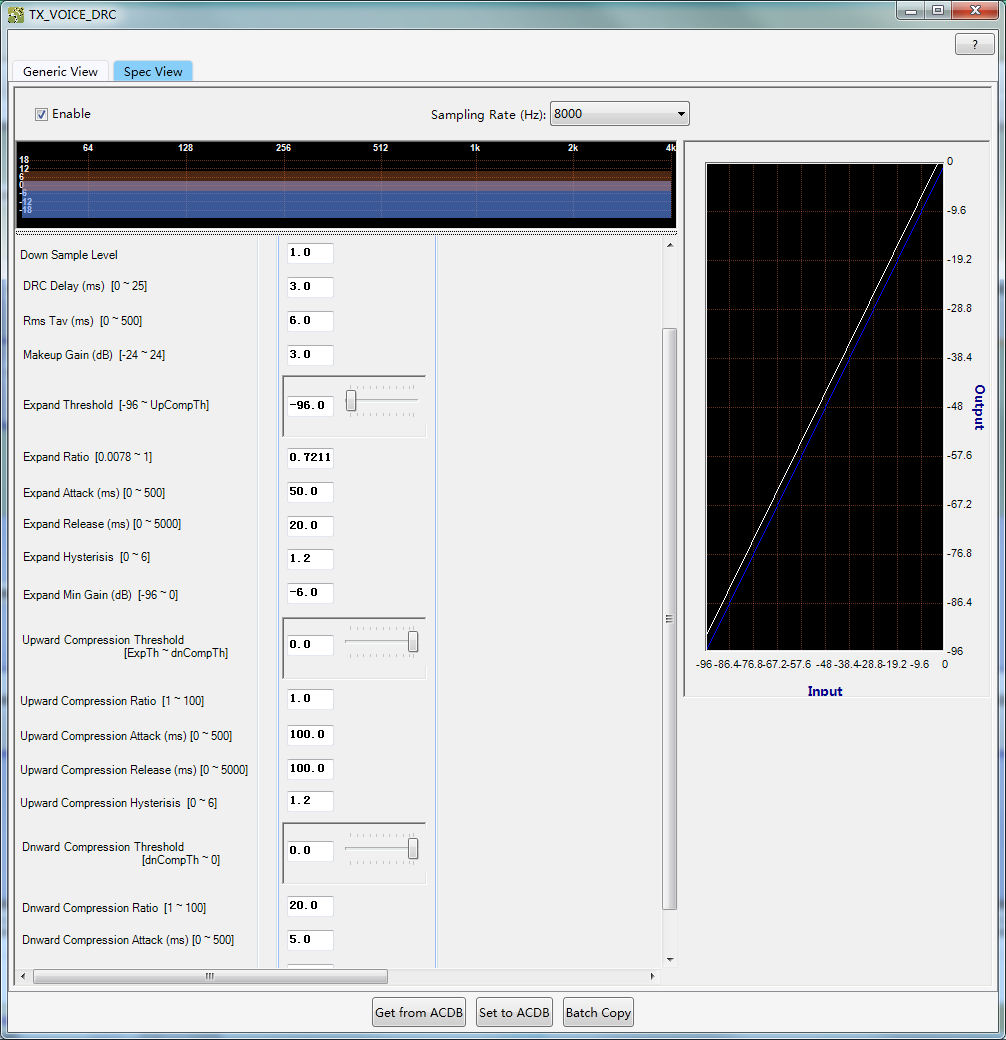Viewport: 1006px width, 1040px height.
Task: Click the DRC input-output curve graph
Action: pos(824,407)
